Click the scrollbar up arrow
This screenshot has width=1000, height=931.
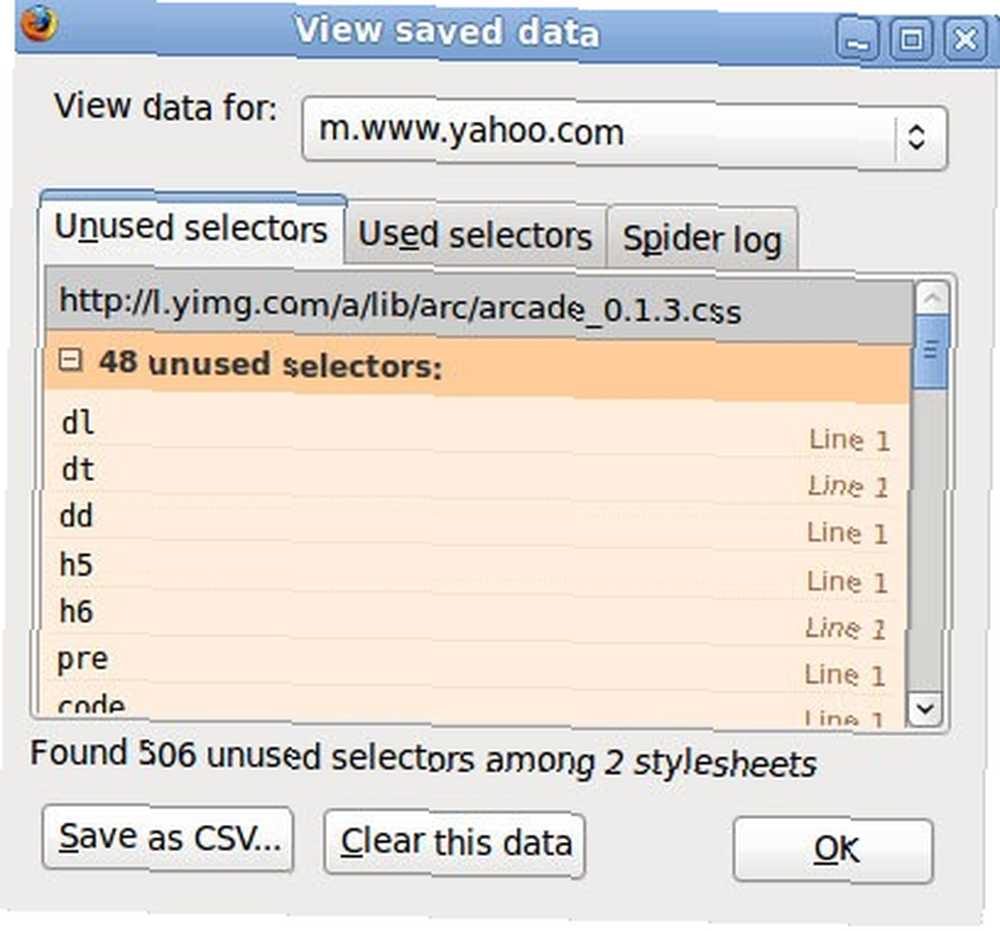coord(932,298)
